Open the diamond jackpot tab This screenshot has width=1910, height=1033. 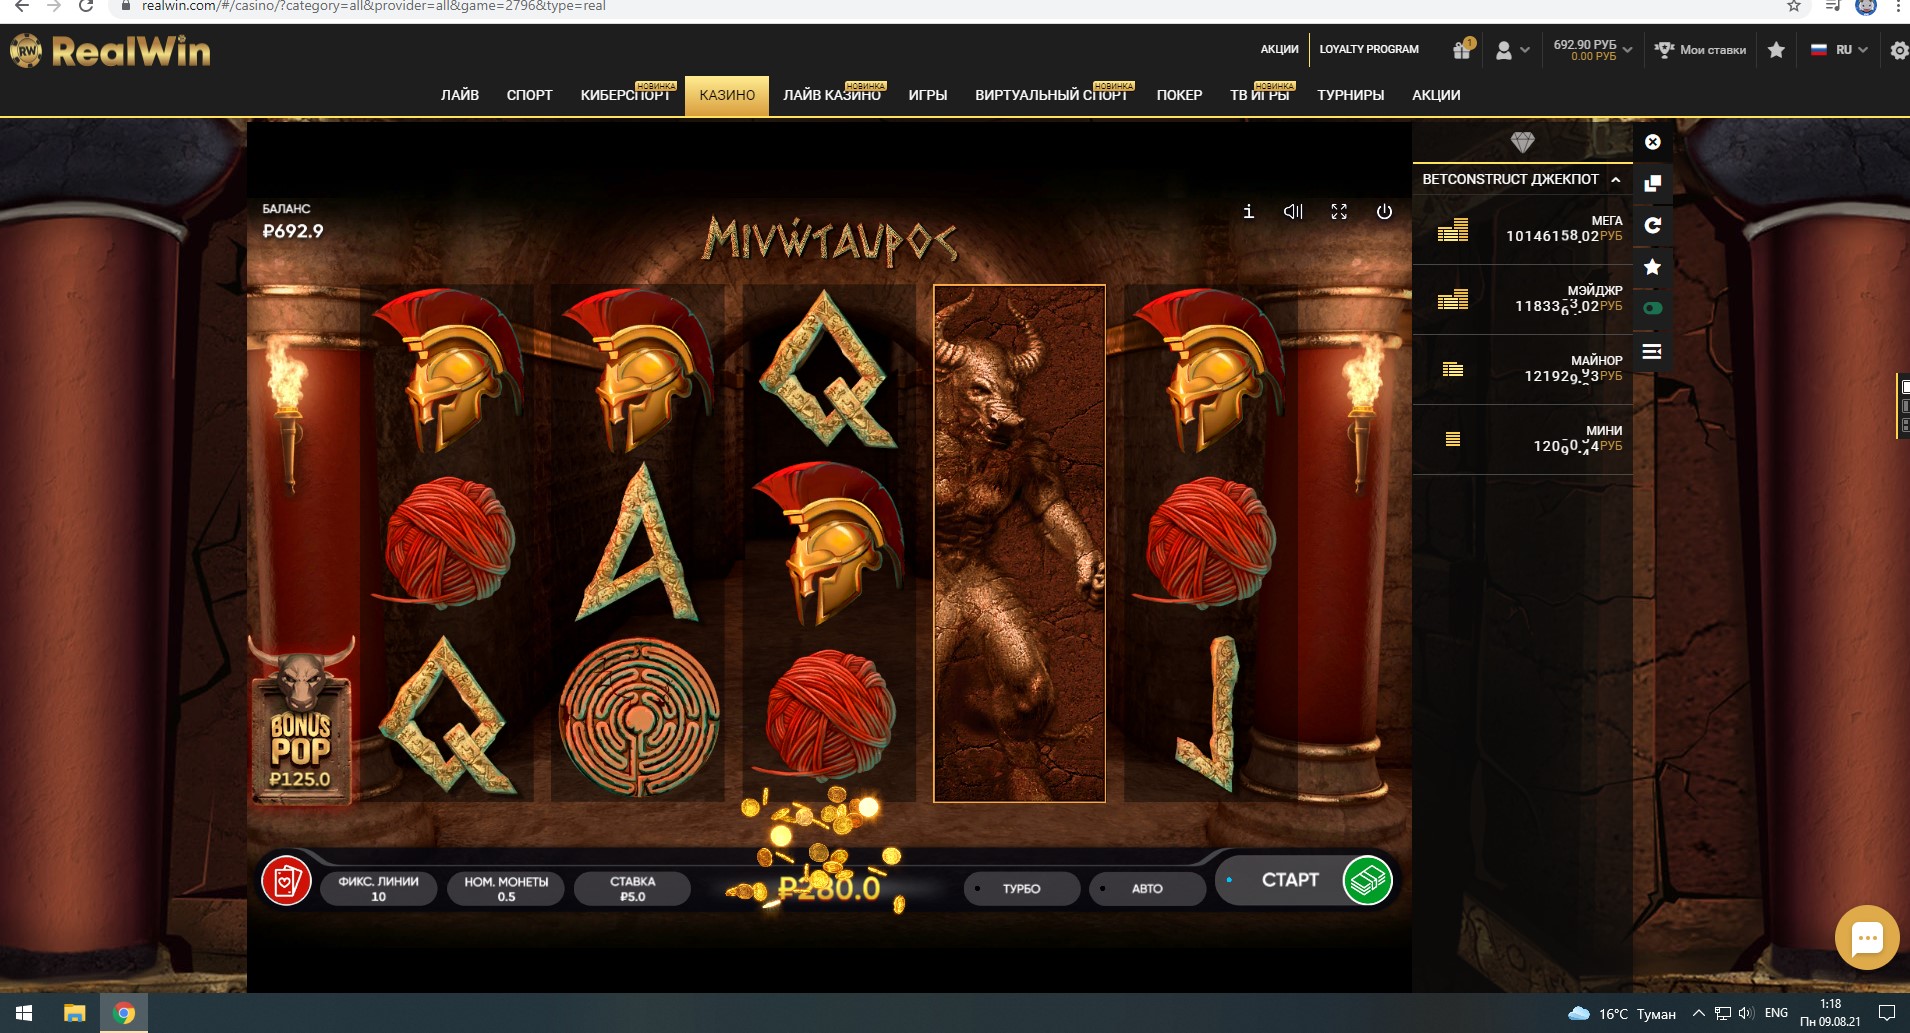pos(1522,142)
